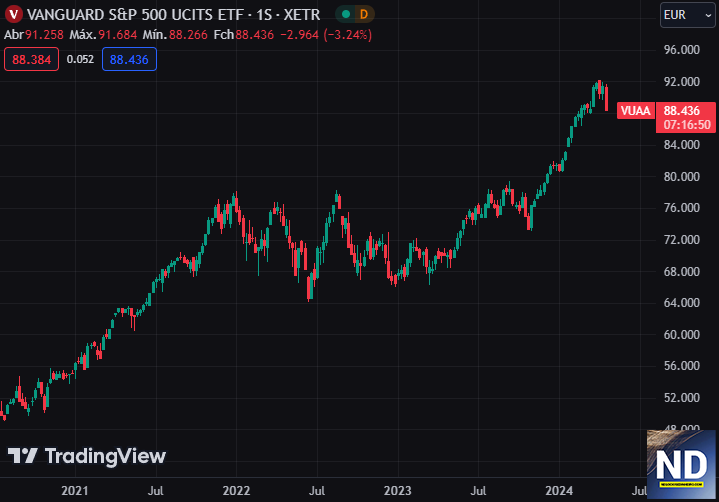Click the 96.000 price axis label
Viewport: 719px width, 502px height.
pyautogui.click(x=682, y=50)
